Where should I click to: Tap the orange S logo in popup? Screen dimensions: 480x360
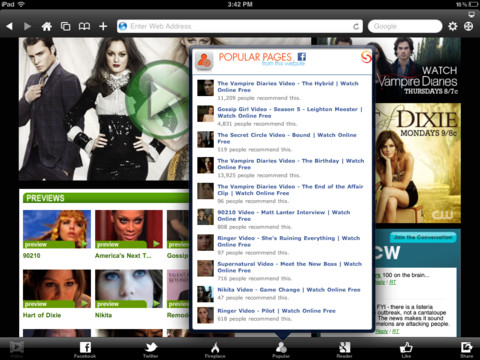366,57
